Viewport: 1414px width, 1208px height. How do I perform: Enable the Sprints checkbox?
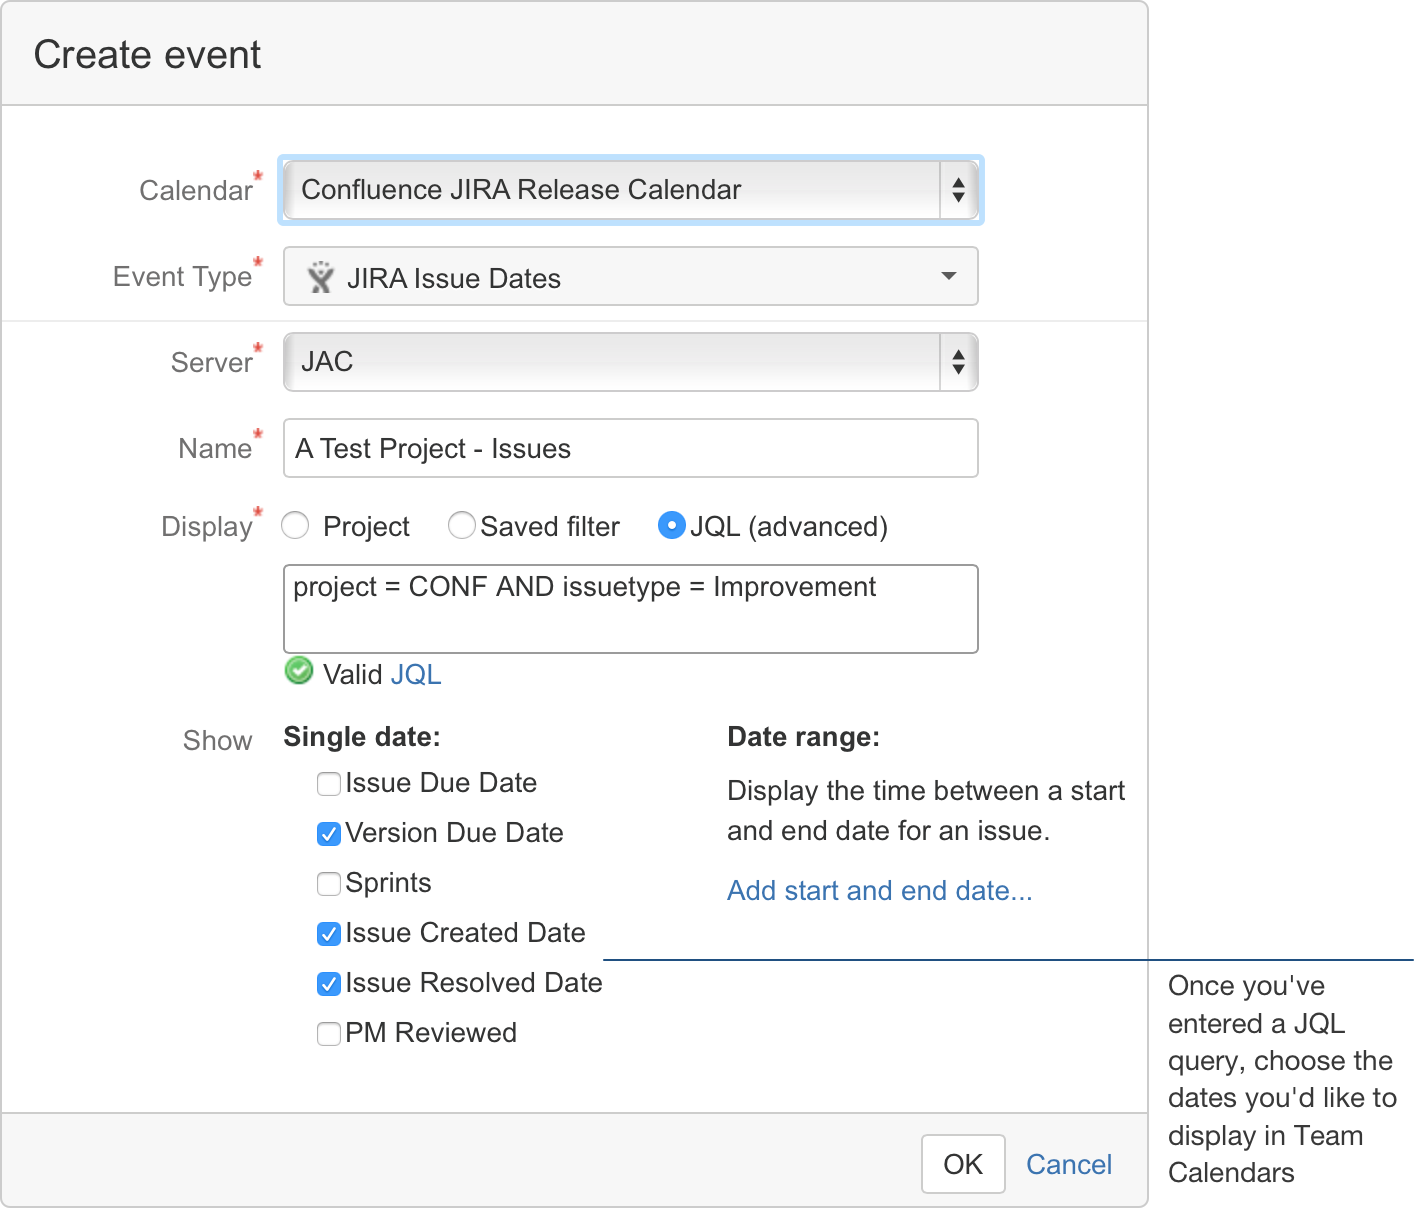(x=329, y=884)
